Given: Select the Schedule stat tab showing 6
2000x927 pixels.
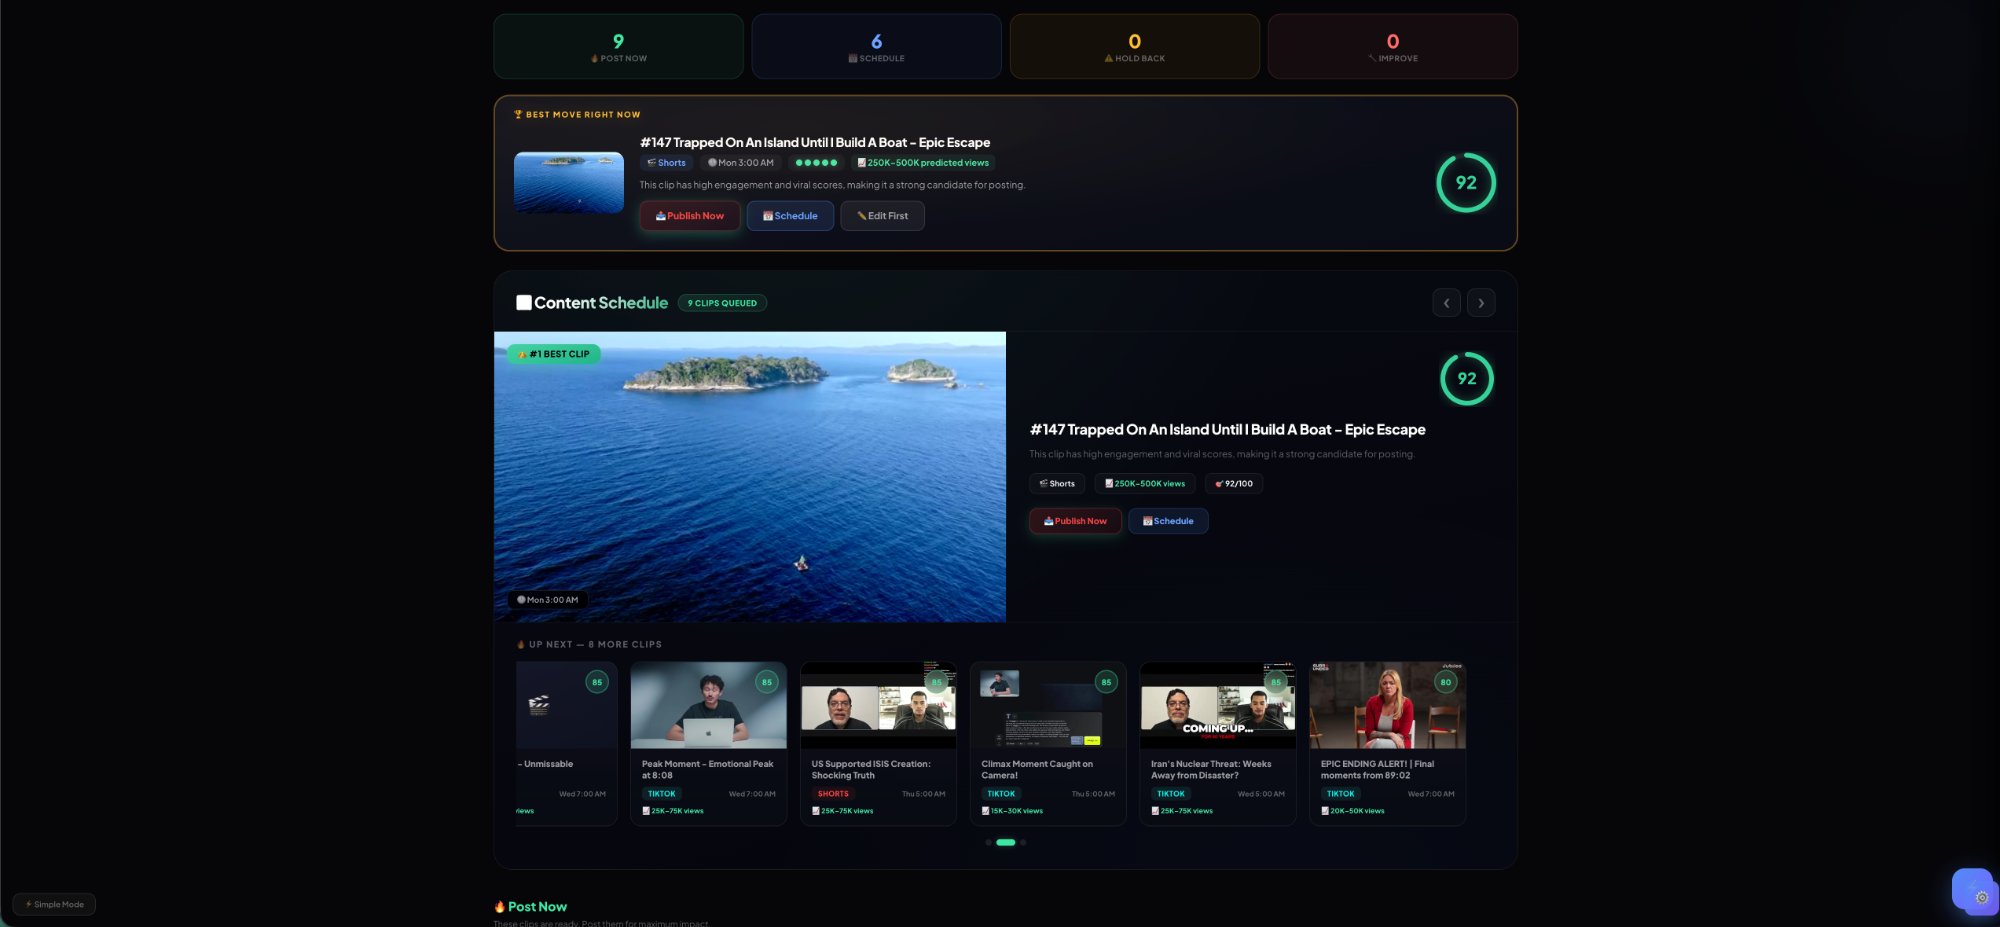Looking at the screenshot, I should tap(876, 46).
